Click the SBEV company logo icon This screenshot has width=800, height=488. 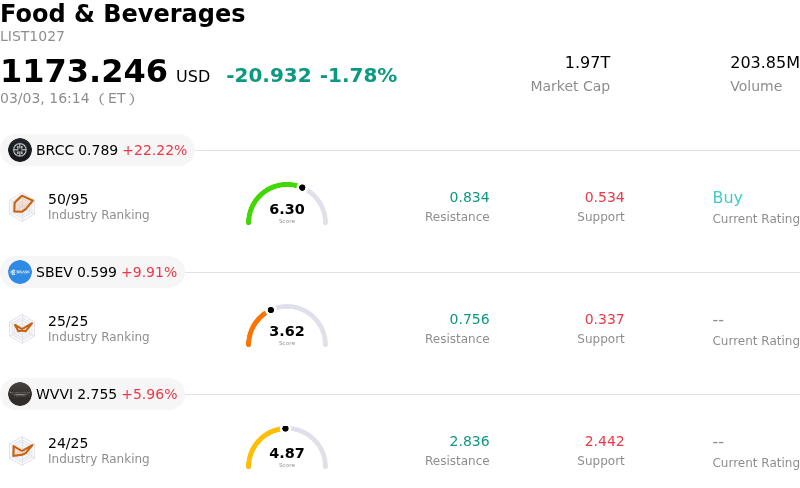point(20,272)
